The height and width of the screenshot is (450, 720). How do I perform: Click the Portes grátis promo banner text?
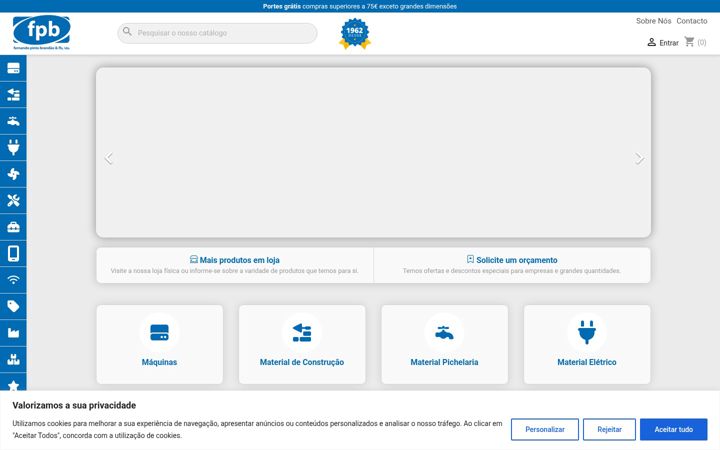(x=360, y=6)
